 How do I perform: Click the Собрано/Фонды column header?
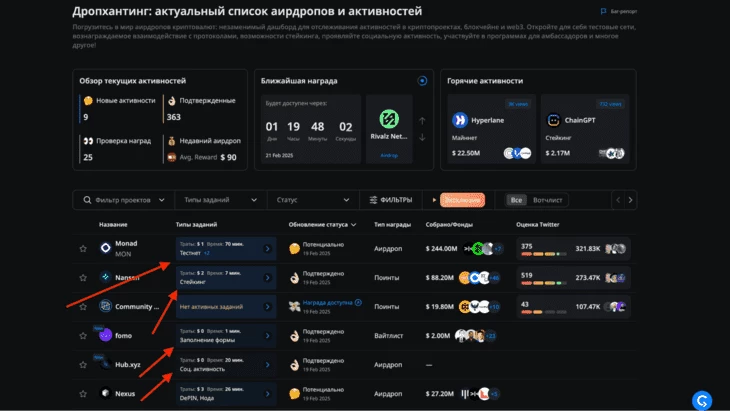coord(449,224)
